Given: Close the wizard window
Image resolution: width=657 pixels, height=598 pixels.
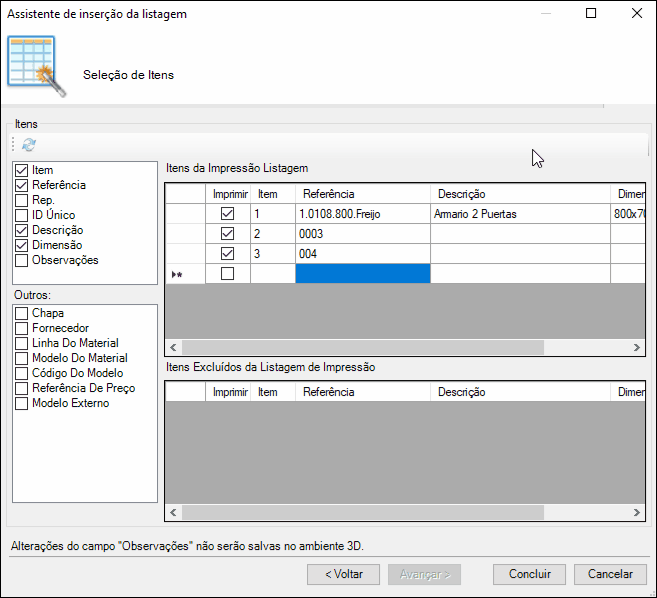Looking at the screenshot, I should click(x=636, y=13).
